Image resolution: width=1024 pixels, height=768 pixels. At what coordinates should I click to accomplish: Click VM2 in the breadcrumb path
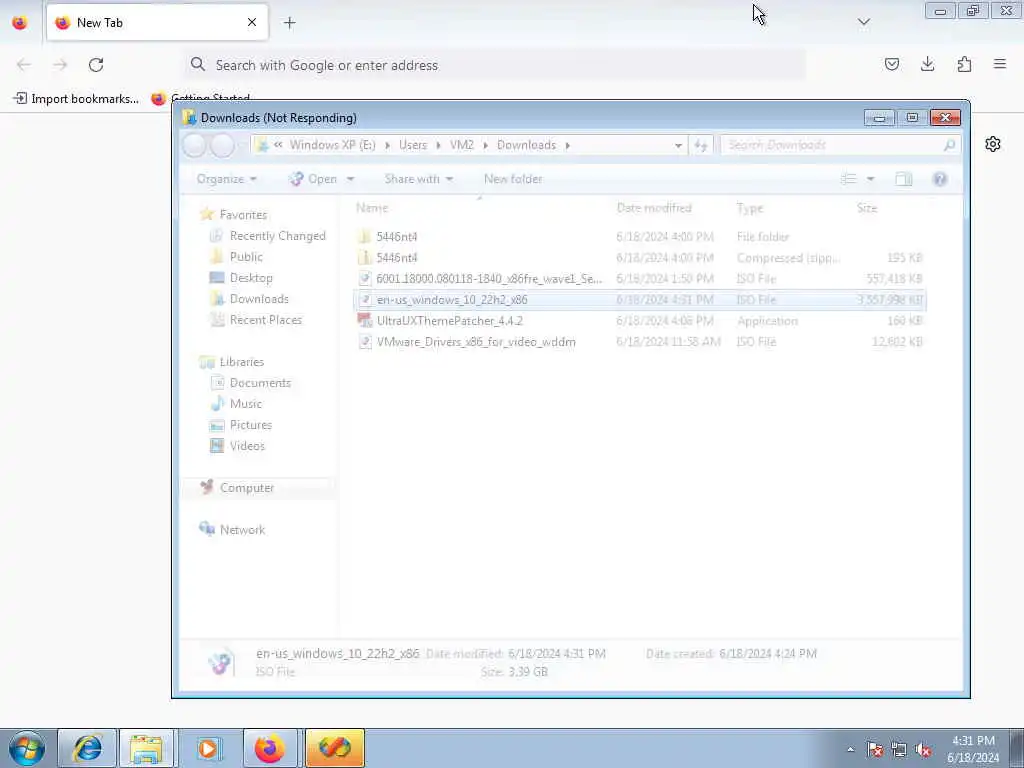coord(461,145)
